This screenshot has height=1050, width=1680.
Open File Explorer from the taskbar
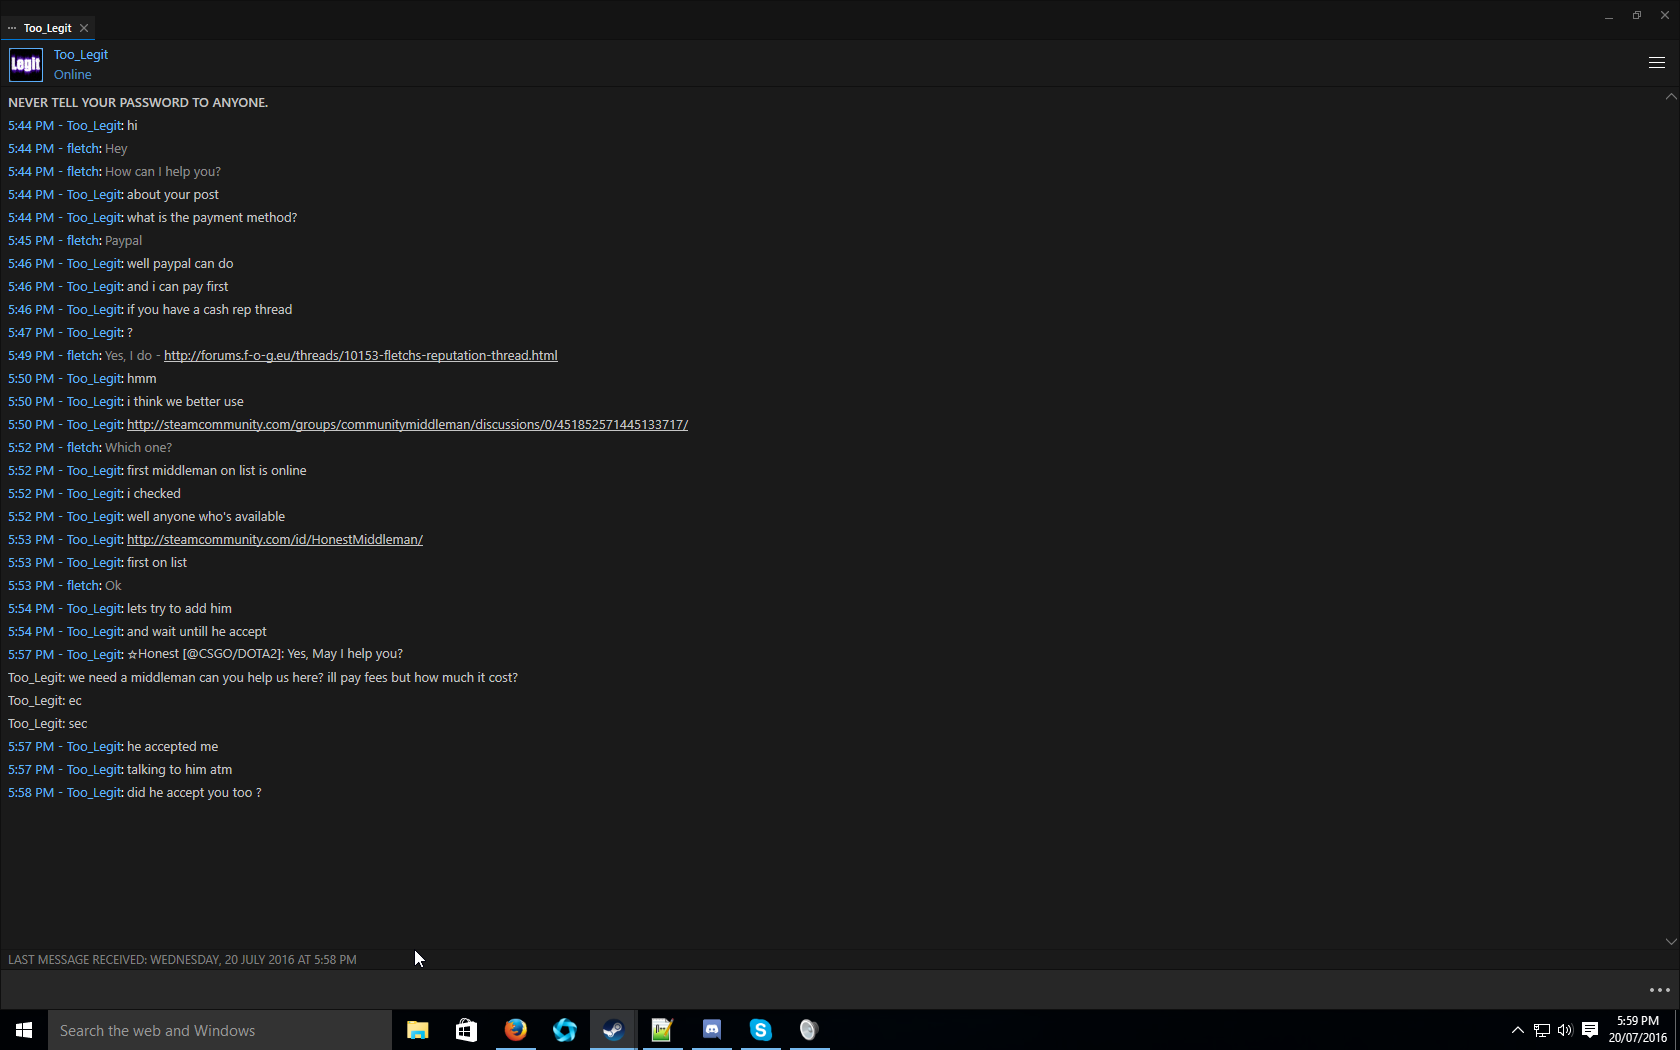(x=417, y=1030)
